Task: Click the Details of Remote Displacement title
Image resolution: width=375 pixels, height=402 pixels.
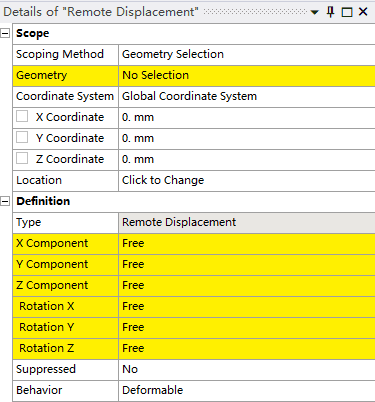Action: [101, 12]
